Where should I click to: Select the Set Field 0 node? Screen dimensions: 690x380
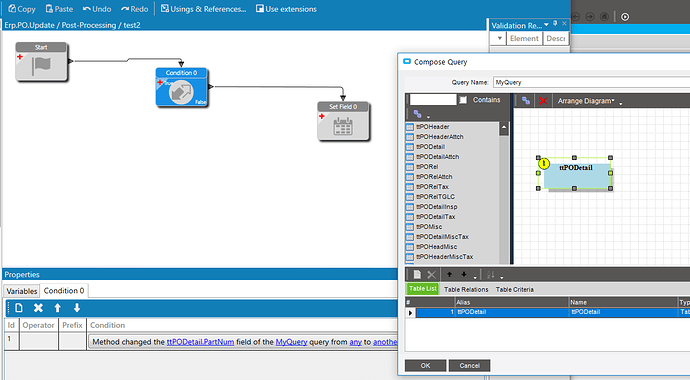pos(343,121)
